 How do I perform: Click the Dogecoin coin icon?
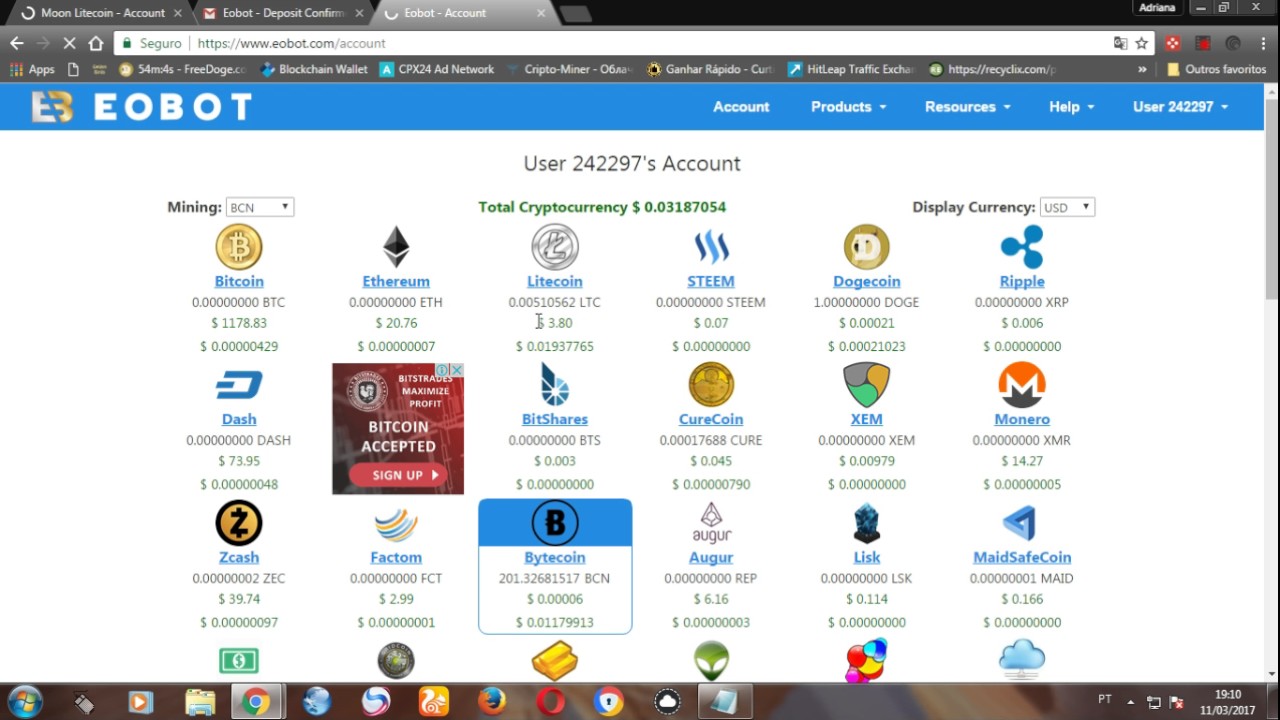tap(867, 247)
